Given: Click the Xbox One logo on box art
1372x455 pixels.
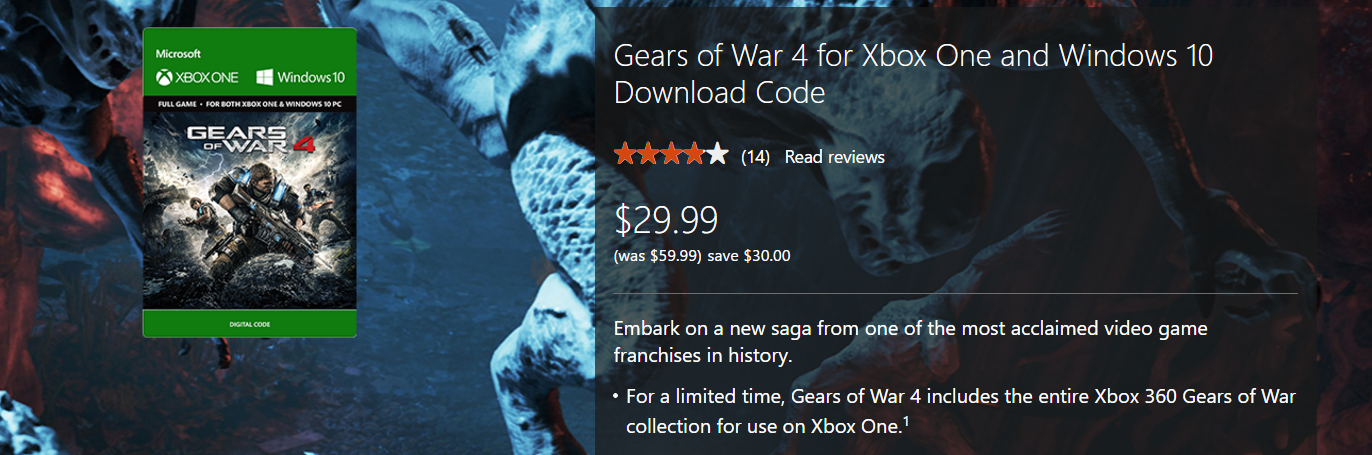Looking at the screenshot, I should click(196, 77).
